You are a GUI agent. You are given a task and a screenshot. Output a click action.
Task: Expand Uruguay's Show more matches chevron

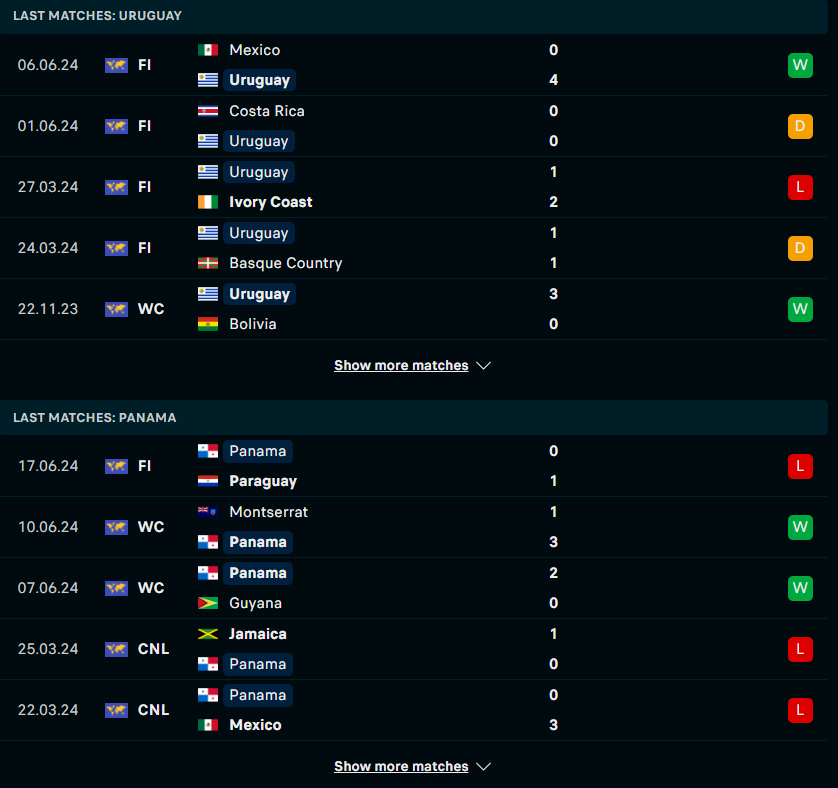pyautogui.click(x=483, y=366)
